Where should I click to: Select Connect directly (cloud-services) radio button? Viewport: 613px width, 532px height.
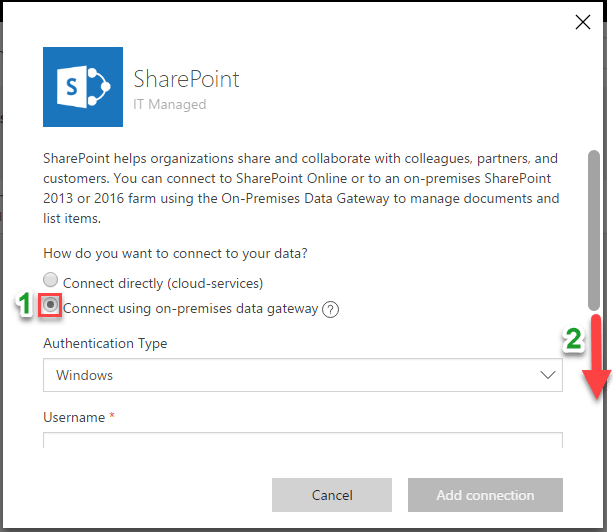(51, 283)
